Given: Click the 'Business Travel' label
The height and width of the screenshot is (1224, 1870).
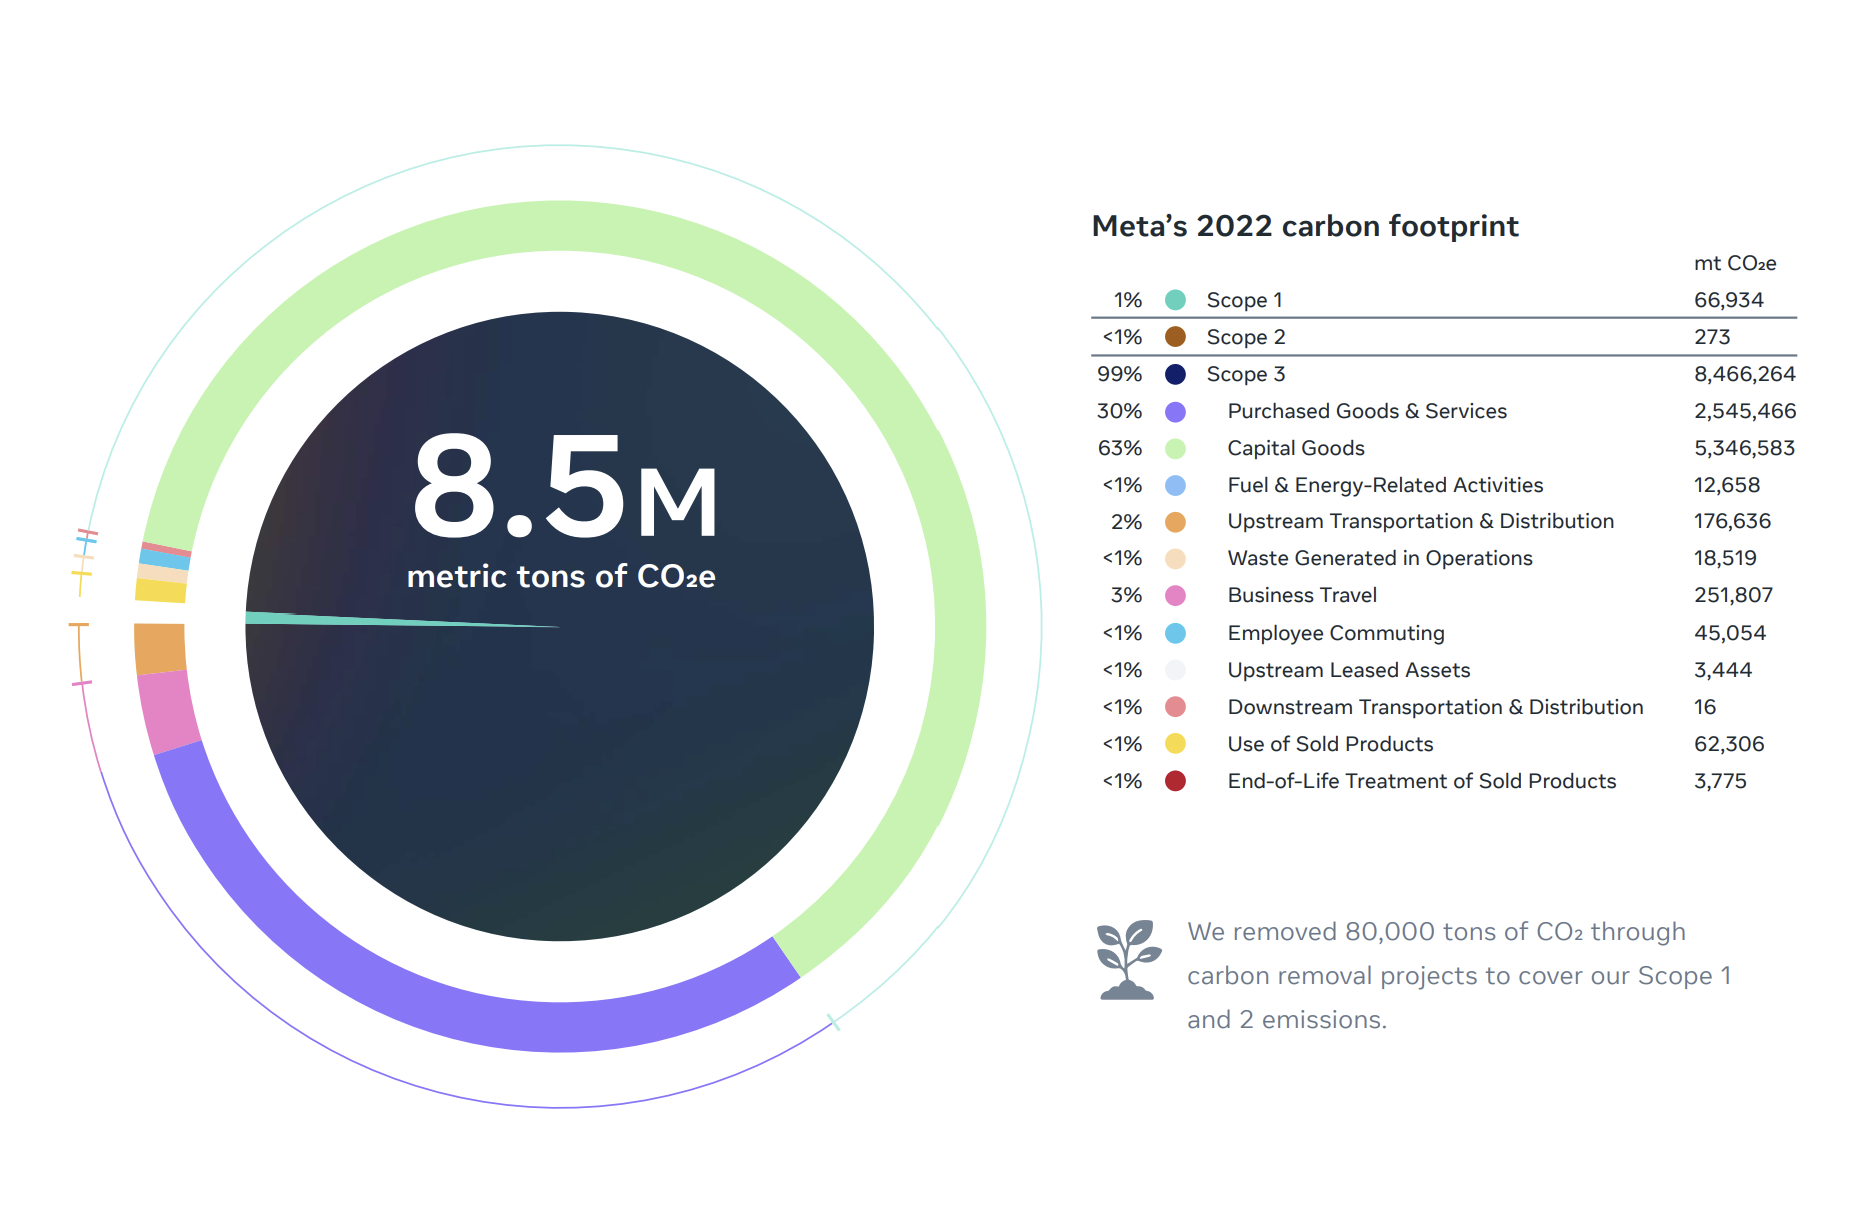Looking at the screenshot, I should 1302,595.
